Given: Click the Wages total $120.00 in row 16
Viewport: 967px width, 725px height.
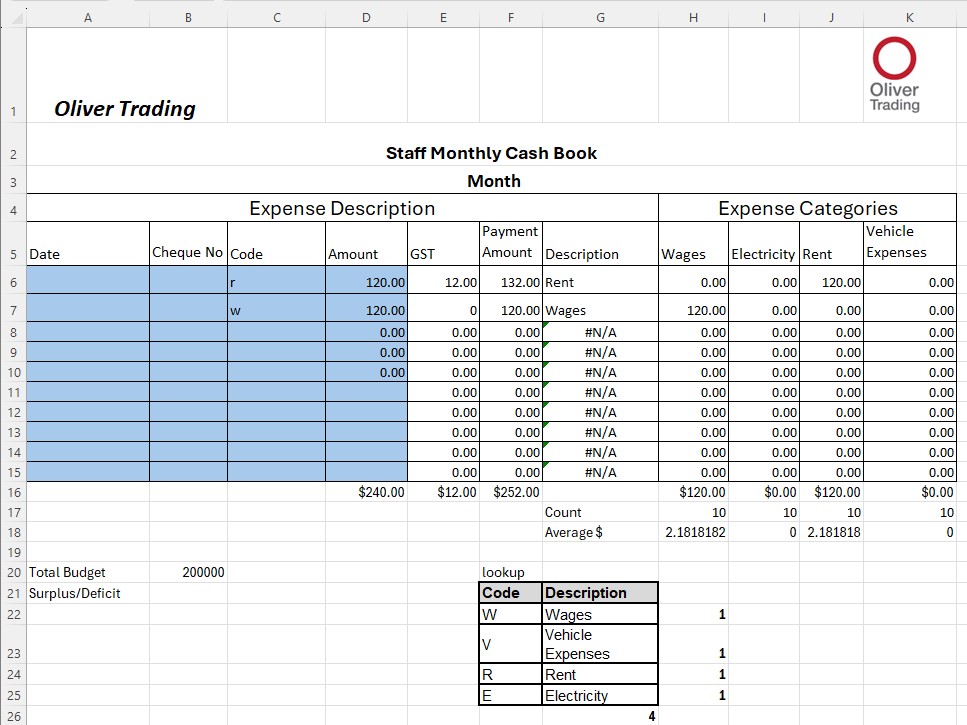Looking at the screenshot, I should click(693, 493).
